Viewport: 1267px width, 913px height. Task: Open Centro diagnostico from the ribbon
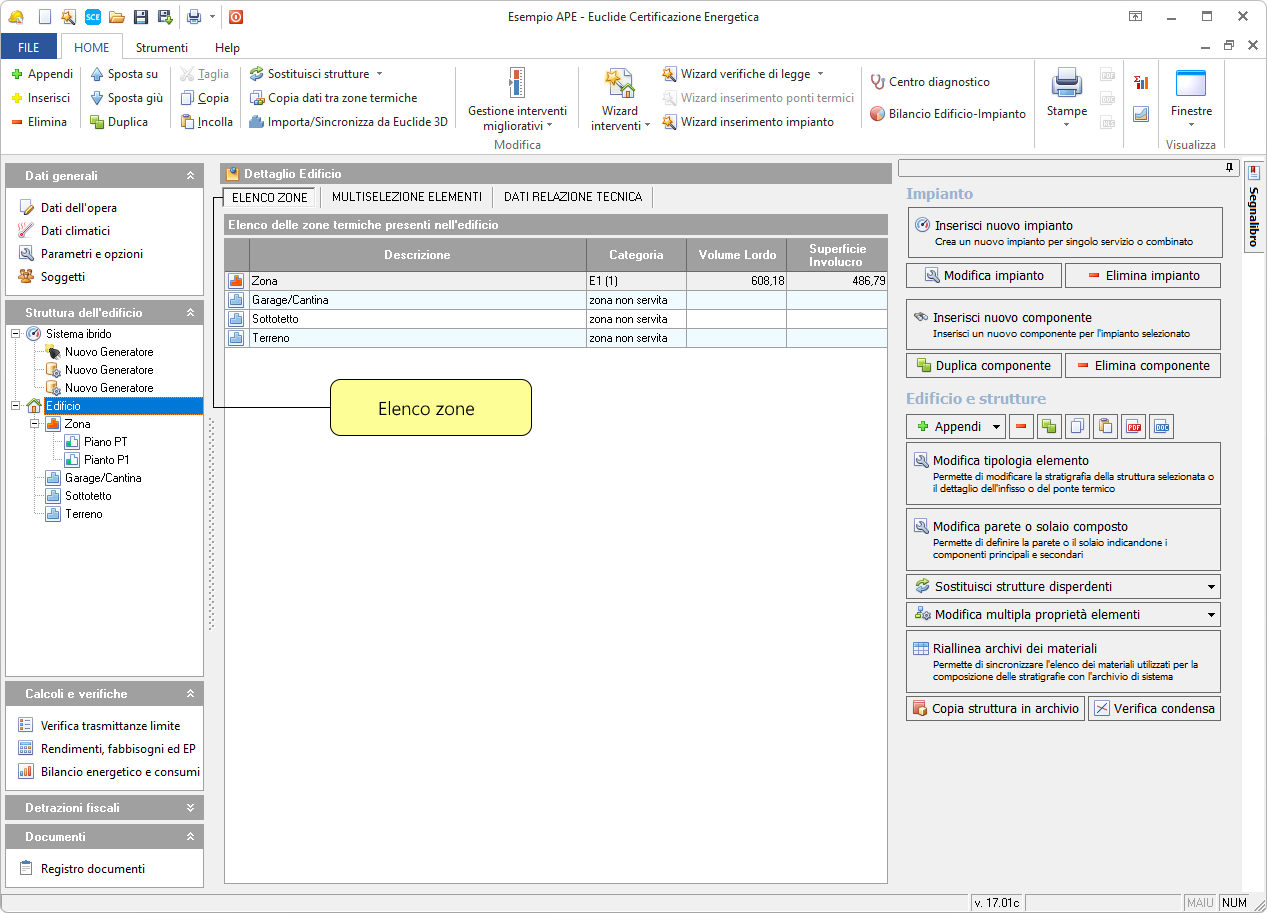[930, 82]
